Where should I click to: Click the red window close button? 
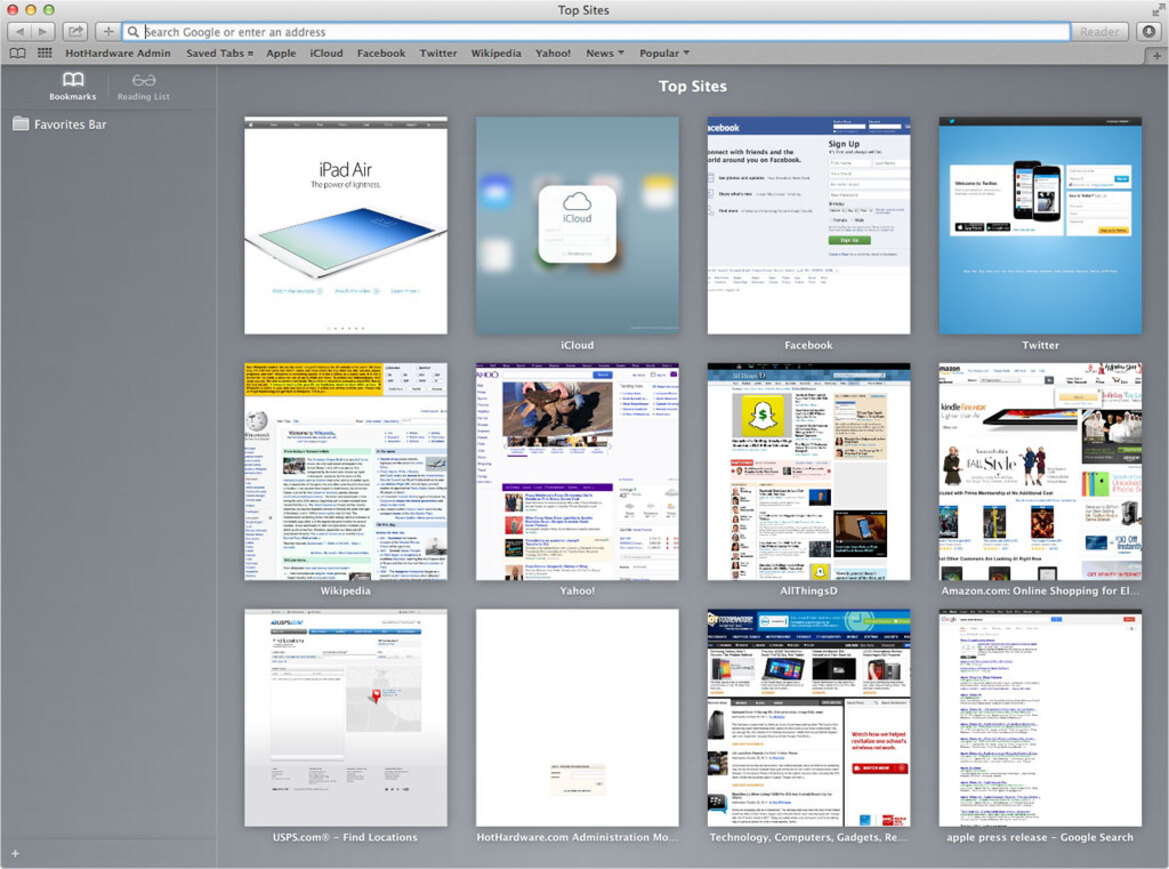point(12,10)
